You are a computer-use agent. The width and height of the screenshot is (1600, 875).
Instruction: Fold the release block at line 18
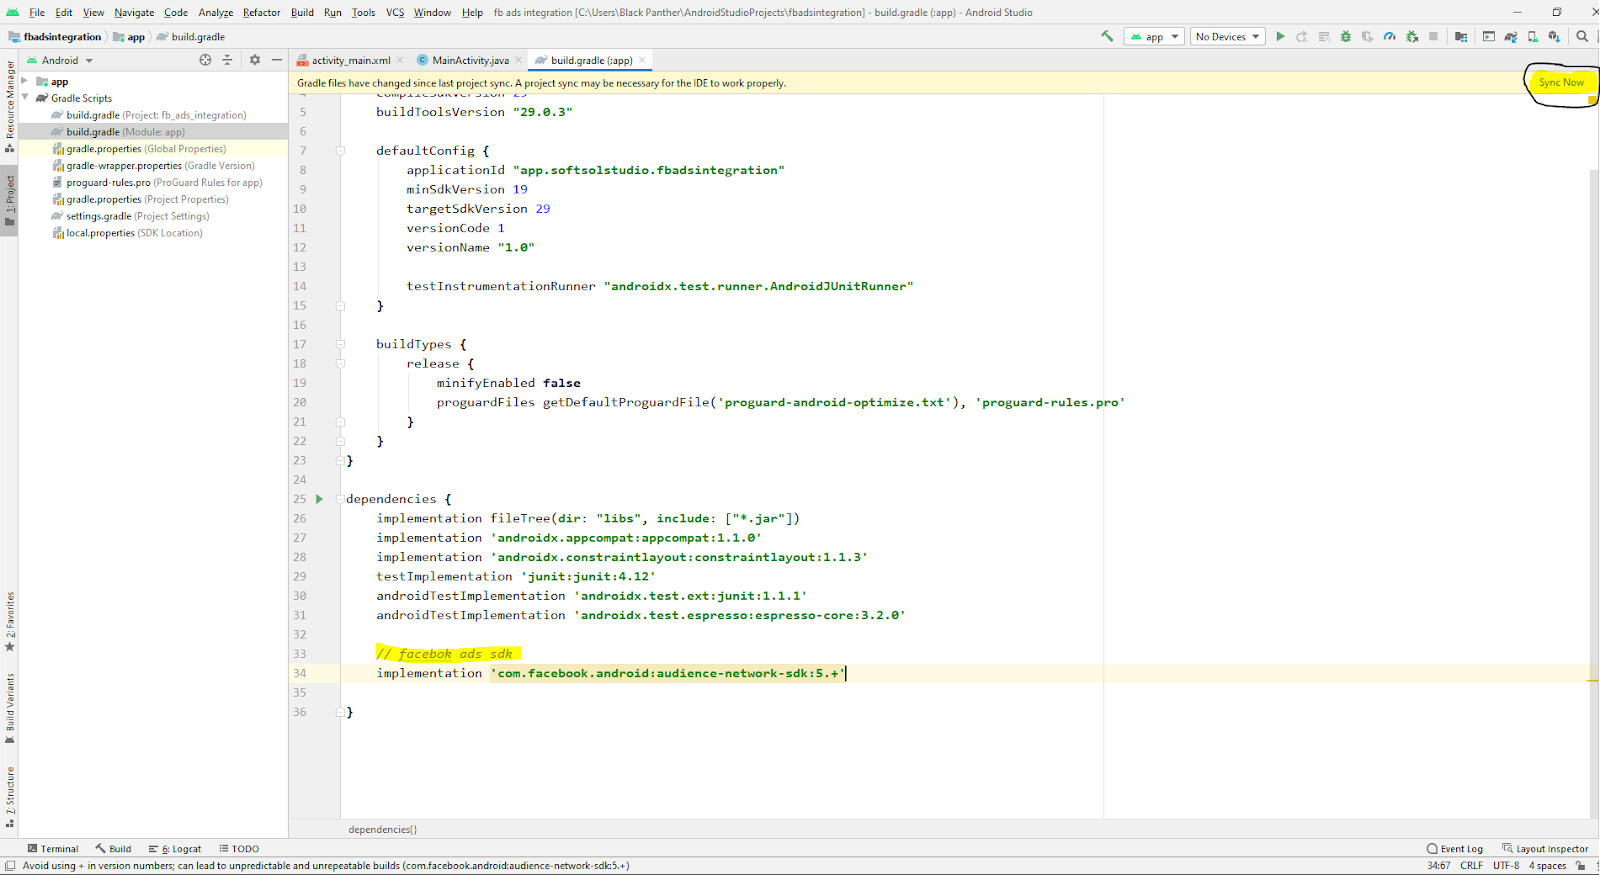coord(340,364)
